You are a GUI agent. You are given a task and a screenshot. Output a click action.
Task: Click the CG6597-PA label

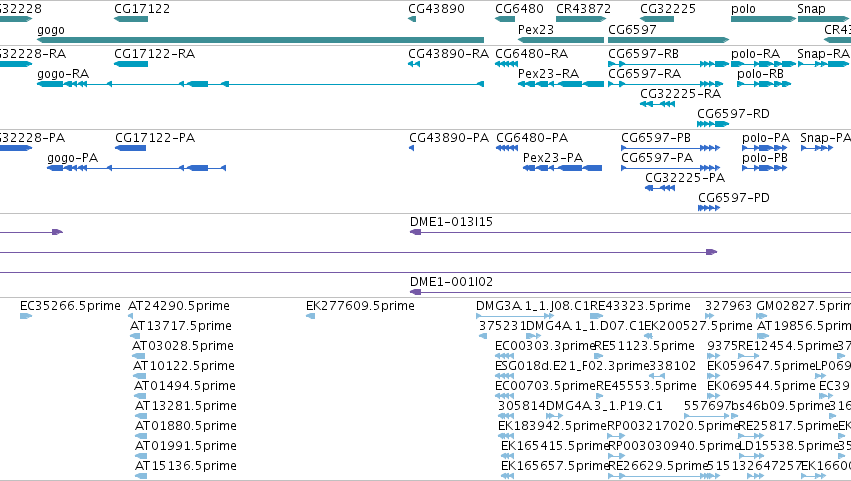click(657, 158)
